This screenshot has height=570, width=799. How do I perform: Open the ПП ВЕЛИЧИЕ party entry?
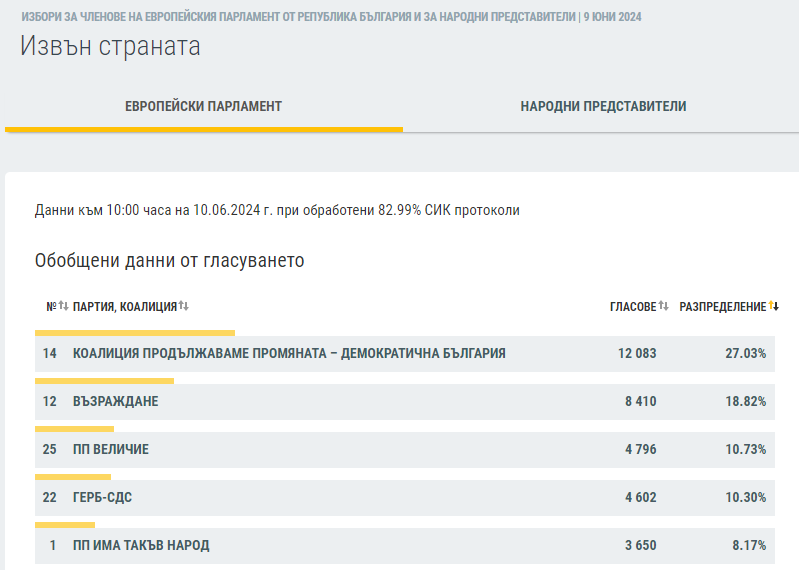pyautogui.click(x=110, y=449)
